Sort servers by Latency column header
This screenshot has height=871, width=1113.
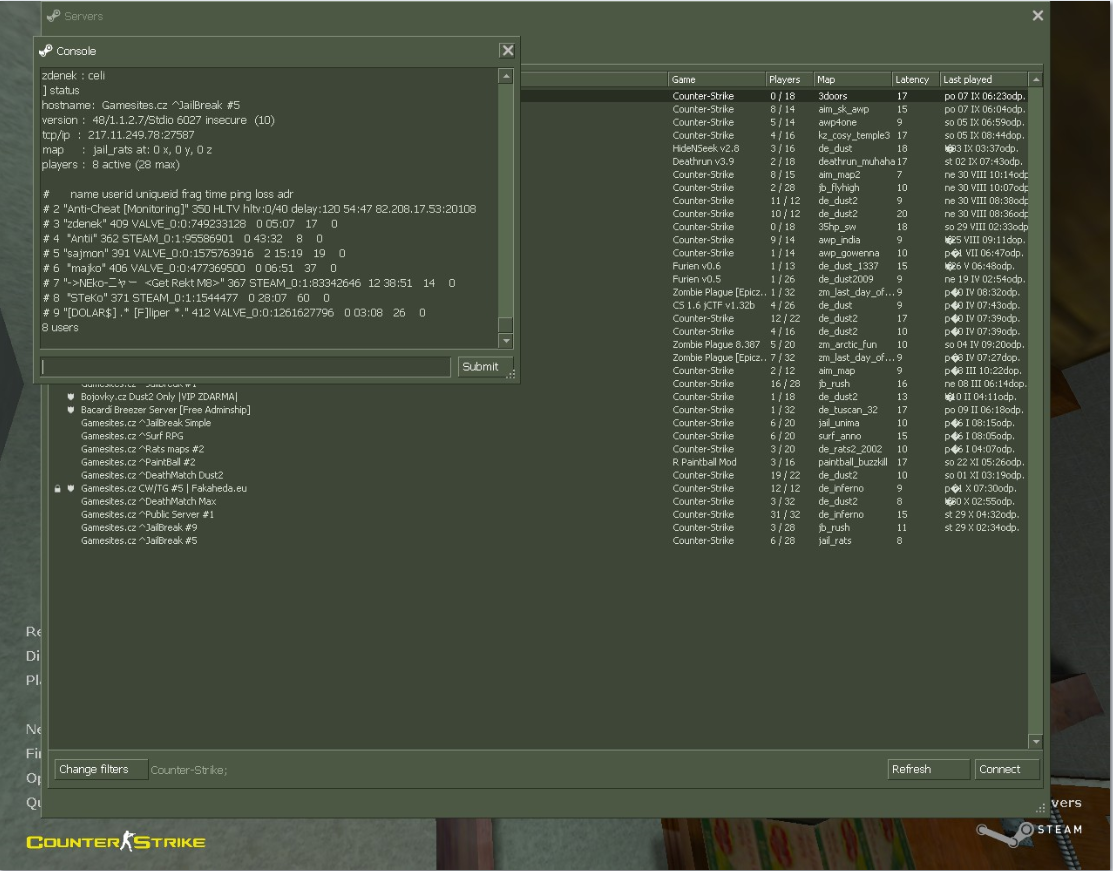click(915, 79)
